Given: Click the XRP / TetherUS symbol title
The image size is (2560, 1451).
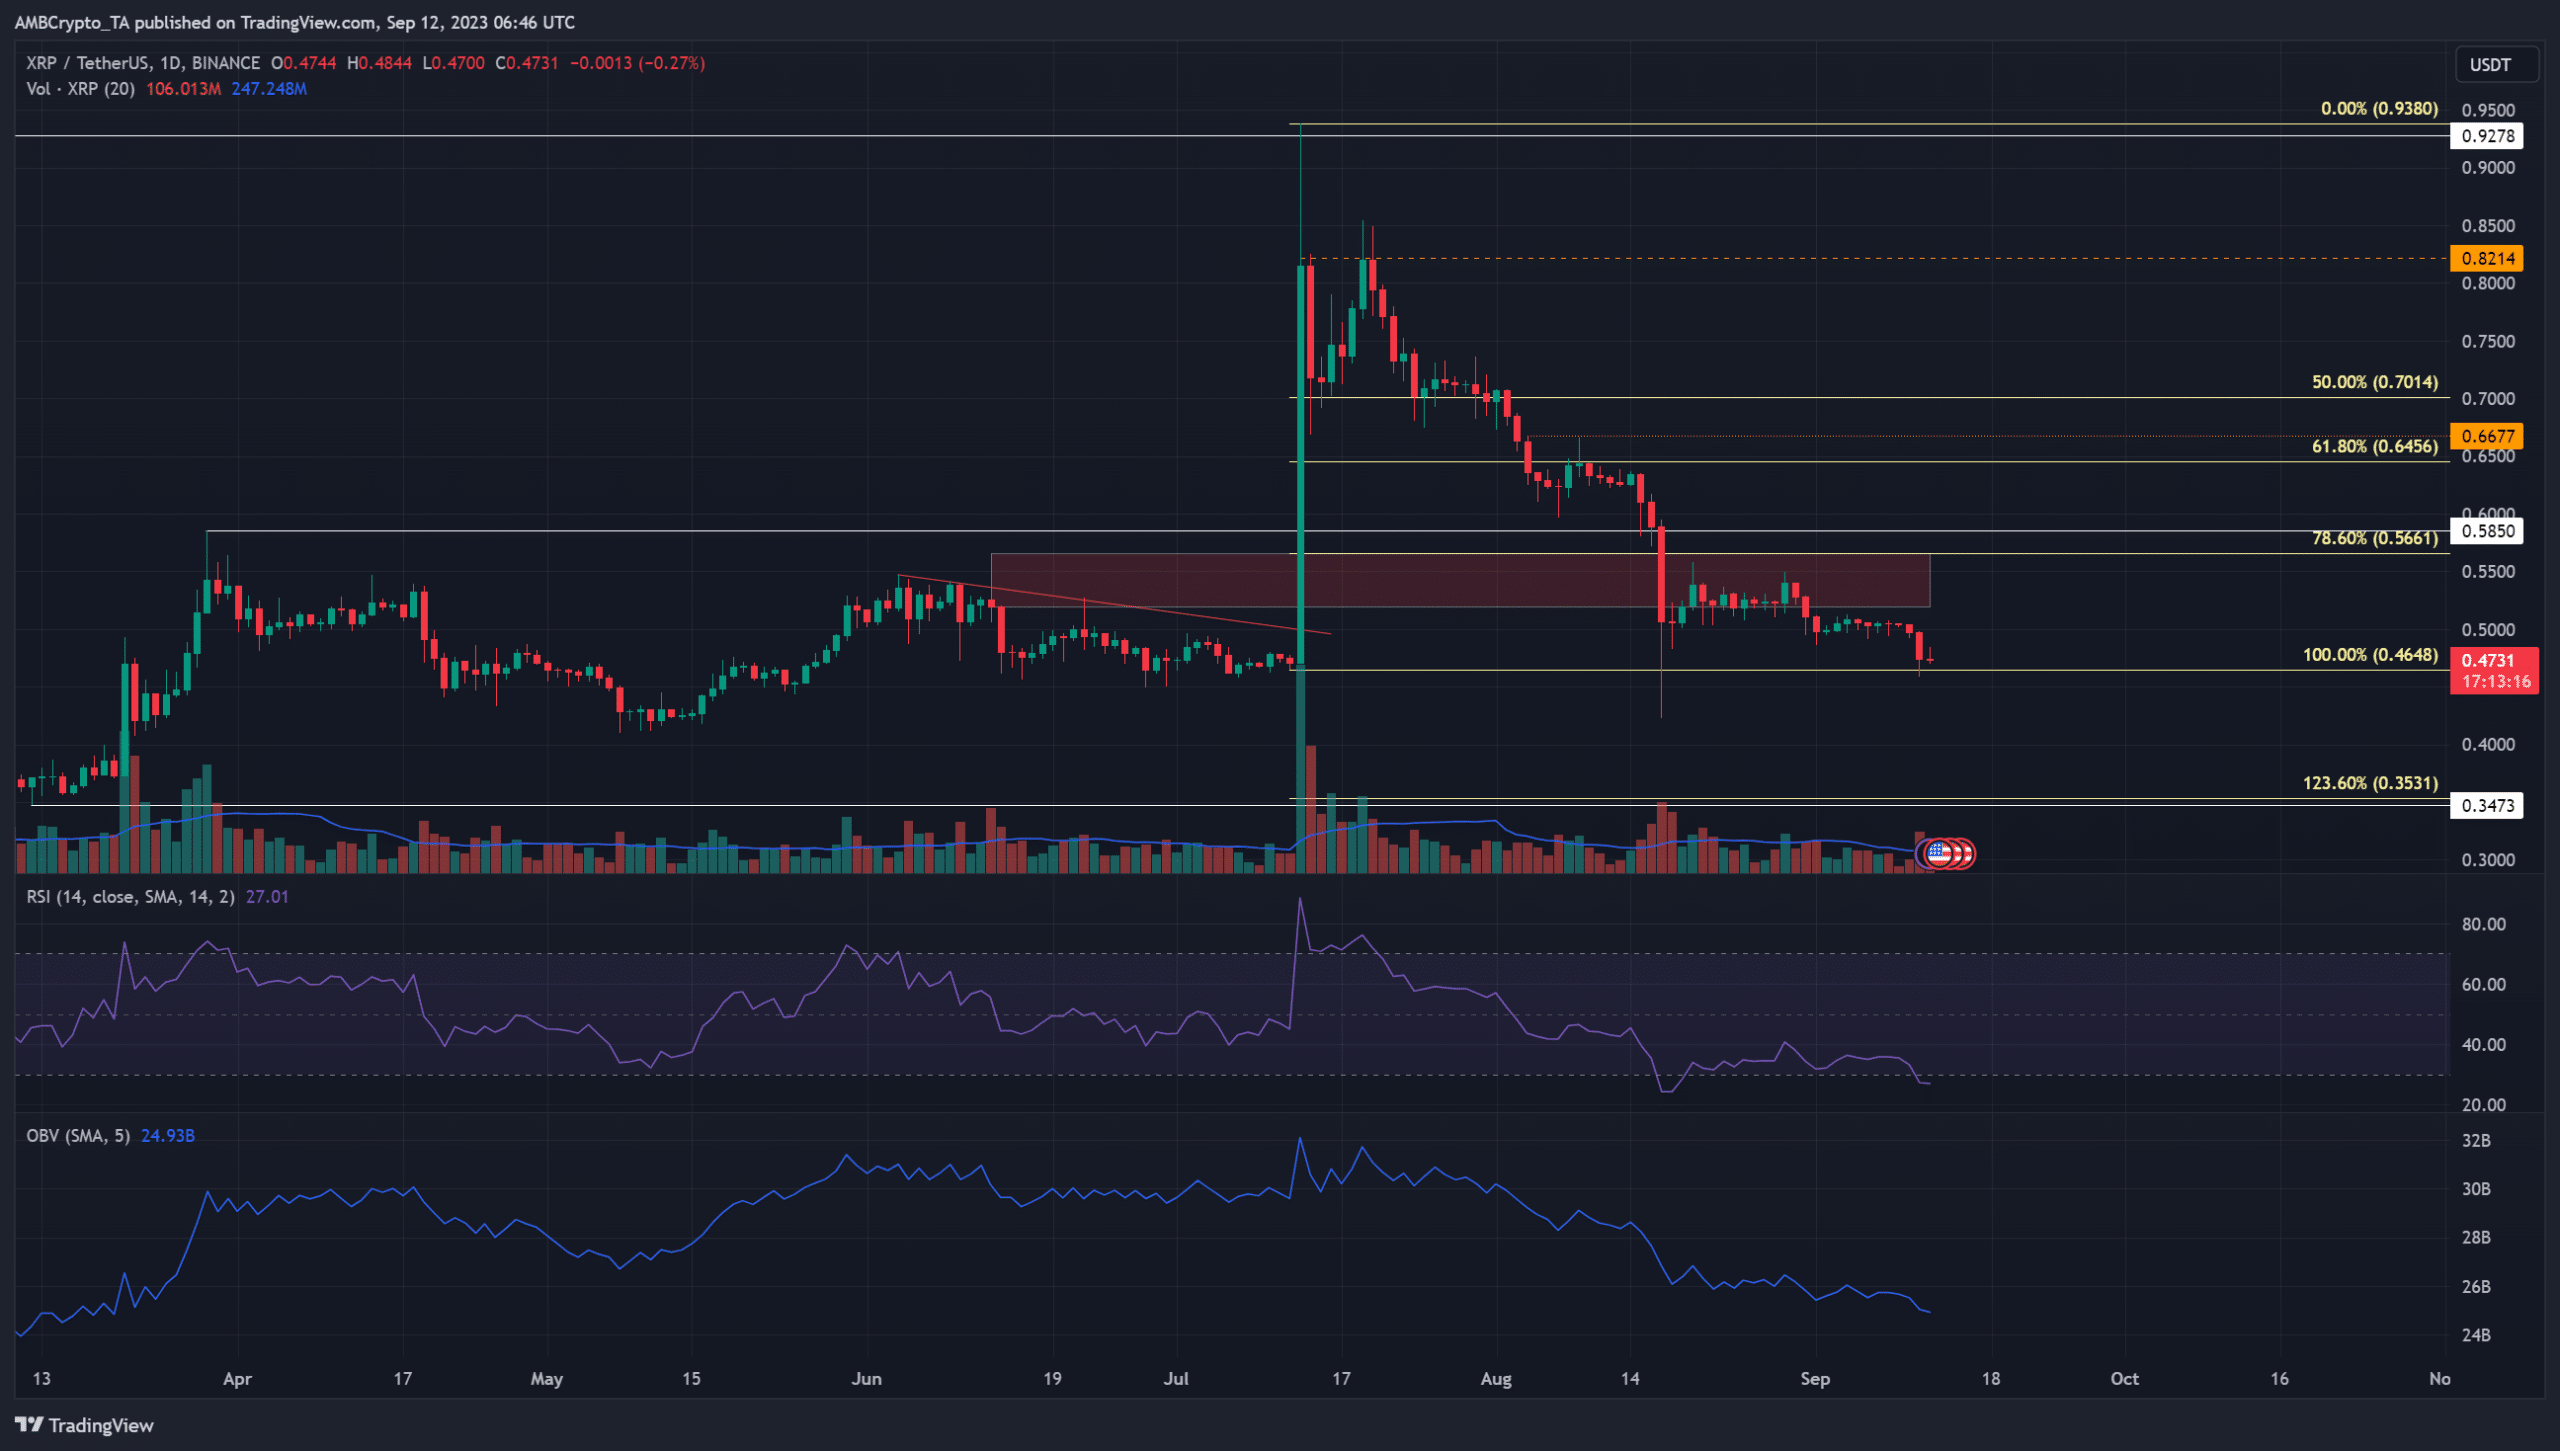Looking at the screenshot, I should (143, 63).
